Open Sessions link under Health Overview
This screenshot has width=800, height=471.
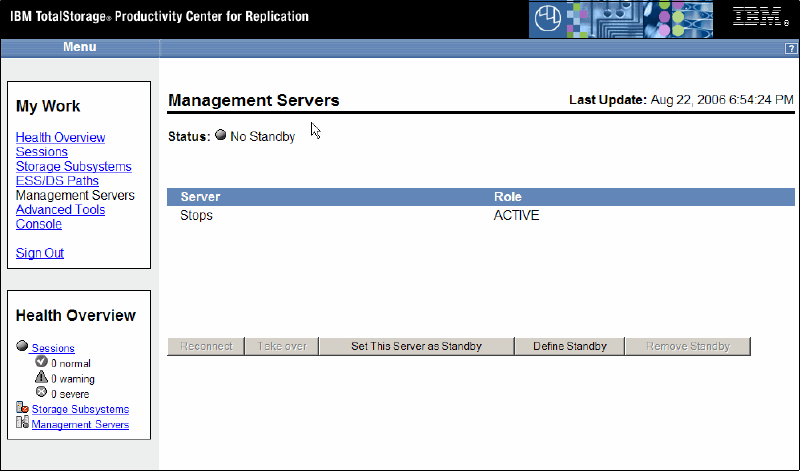pyautogui.click(x=53, y=348)
